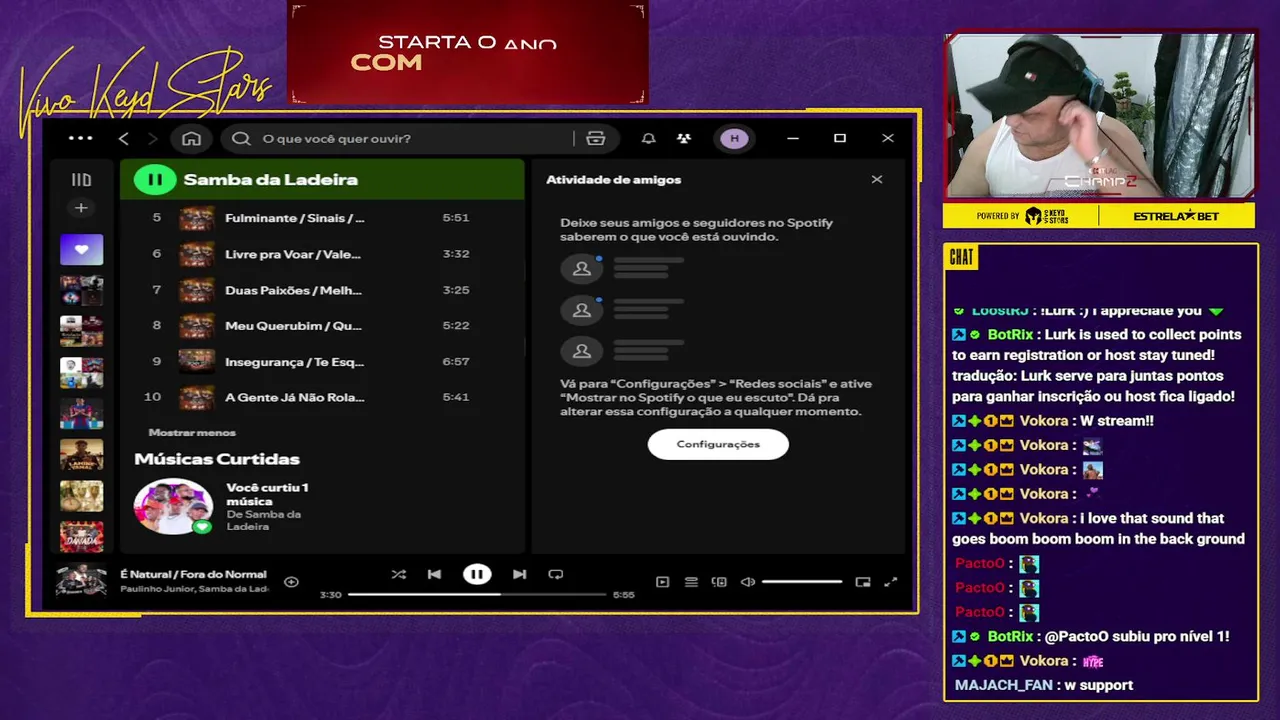Open the queue icon
The image size is (1280, 720).
tap(691, 582)
